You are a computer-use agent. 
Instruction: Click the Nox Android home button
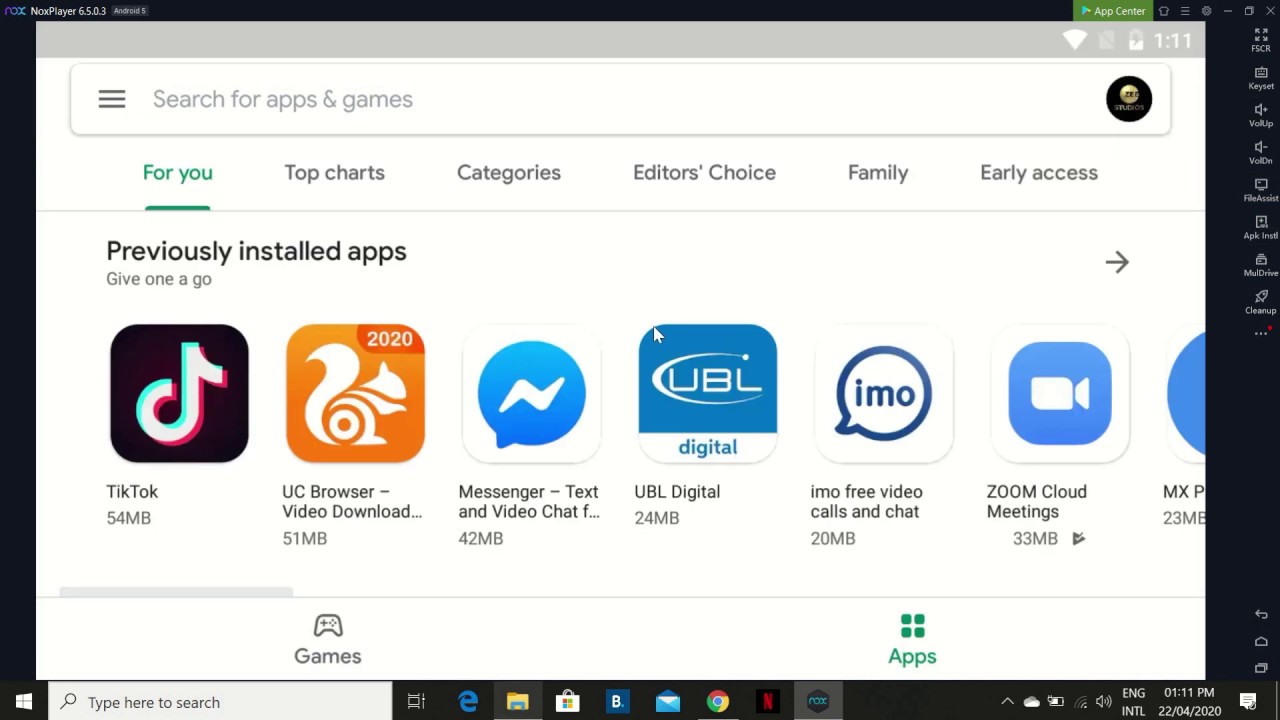click(1261, 641)
